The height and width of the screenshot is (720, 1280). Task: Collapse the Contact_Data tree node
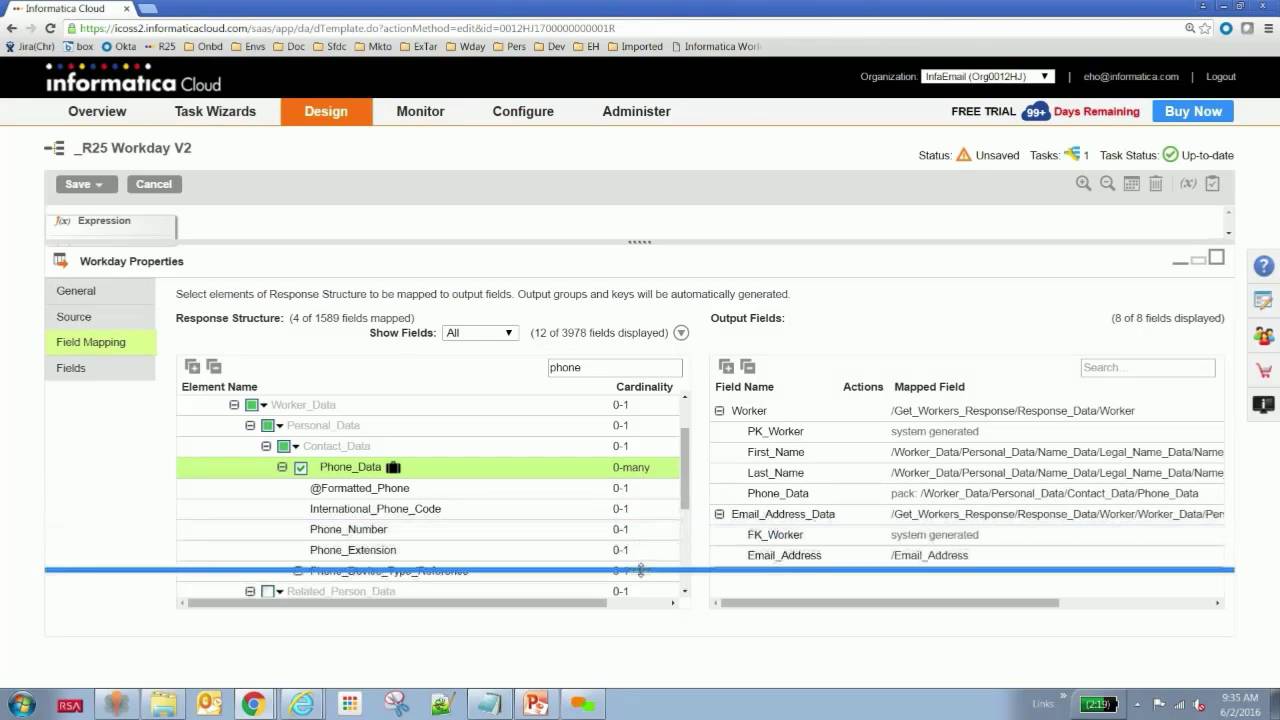click(x=266, y=446)
